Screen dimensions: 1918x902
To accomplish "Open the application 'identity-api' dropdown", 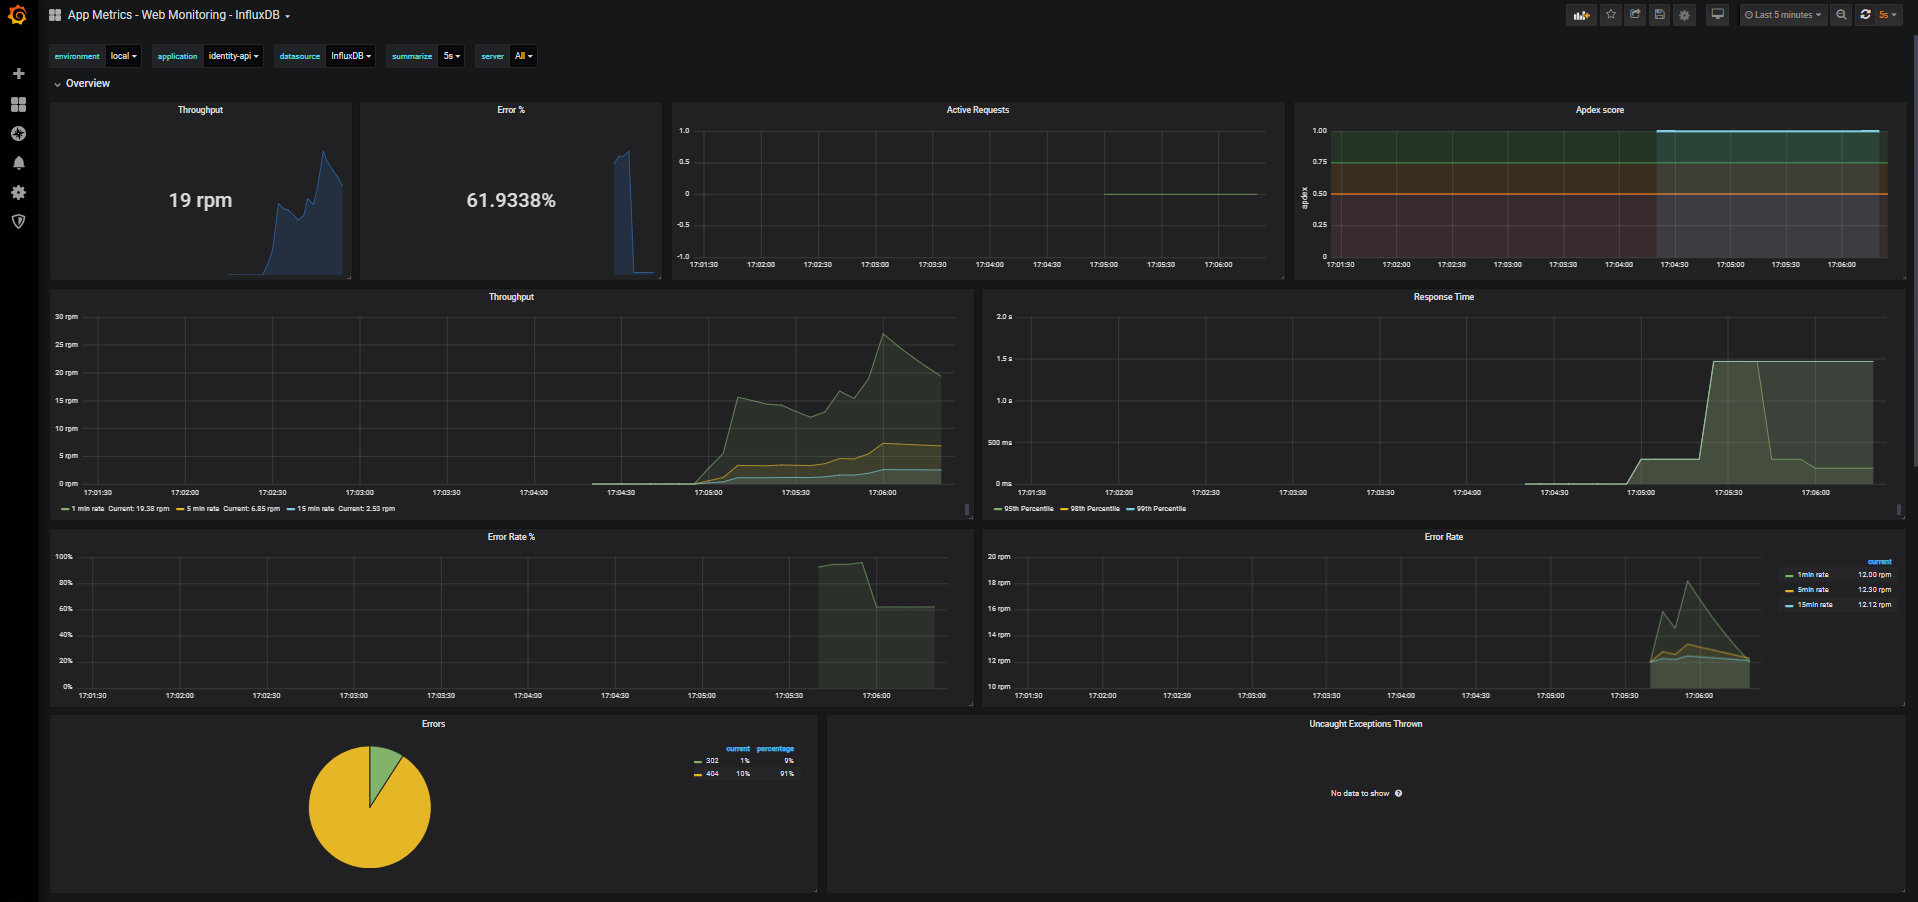I will click(234, 56).
